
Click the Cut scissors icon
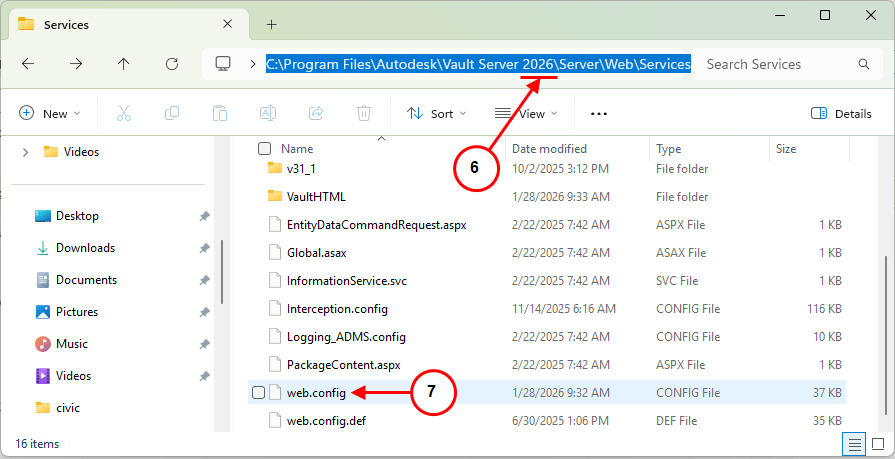(x=124, y=114)
